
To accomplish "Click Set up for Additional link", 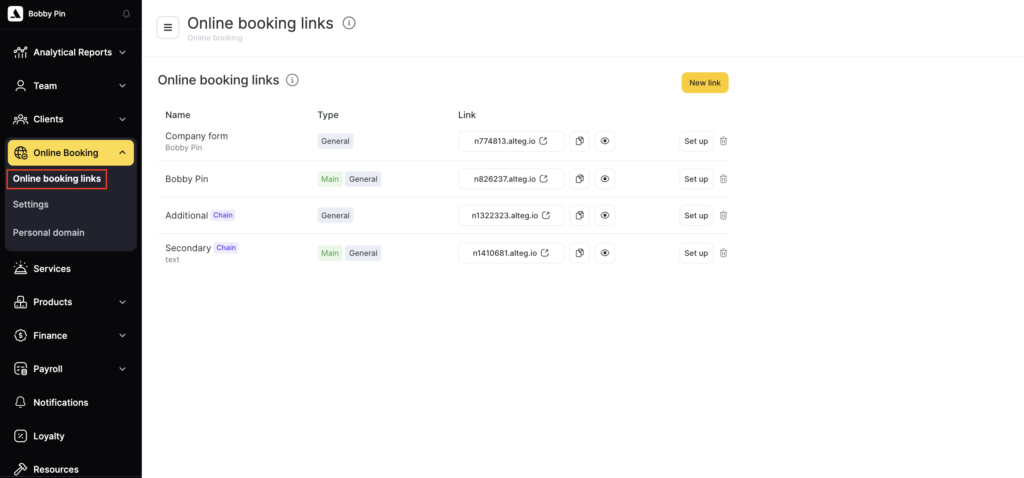I will coord(696,215).
